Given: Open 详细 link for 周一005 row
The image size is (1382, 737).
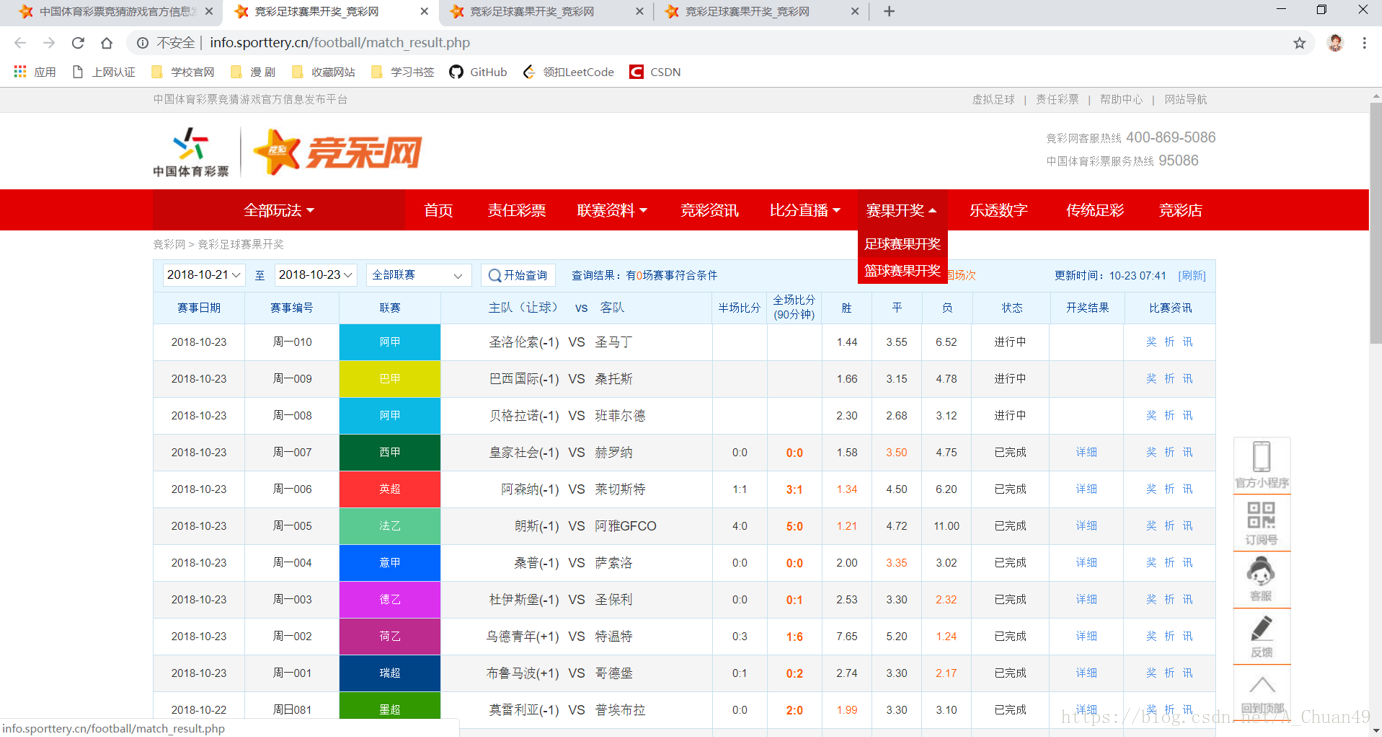Looking at the screenshot, I should 1086,526.
